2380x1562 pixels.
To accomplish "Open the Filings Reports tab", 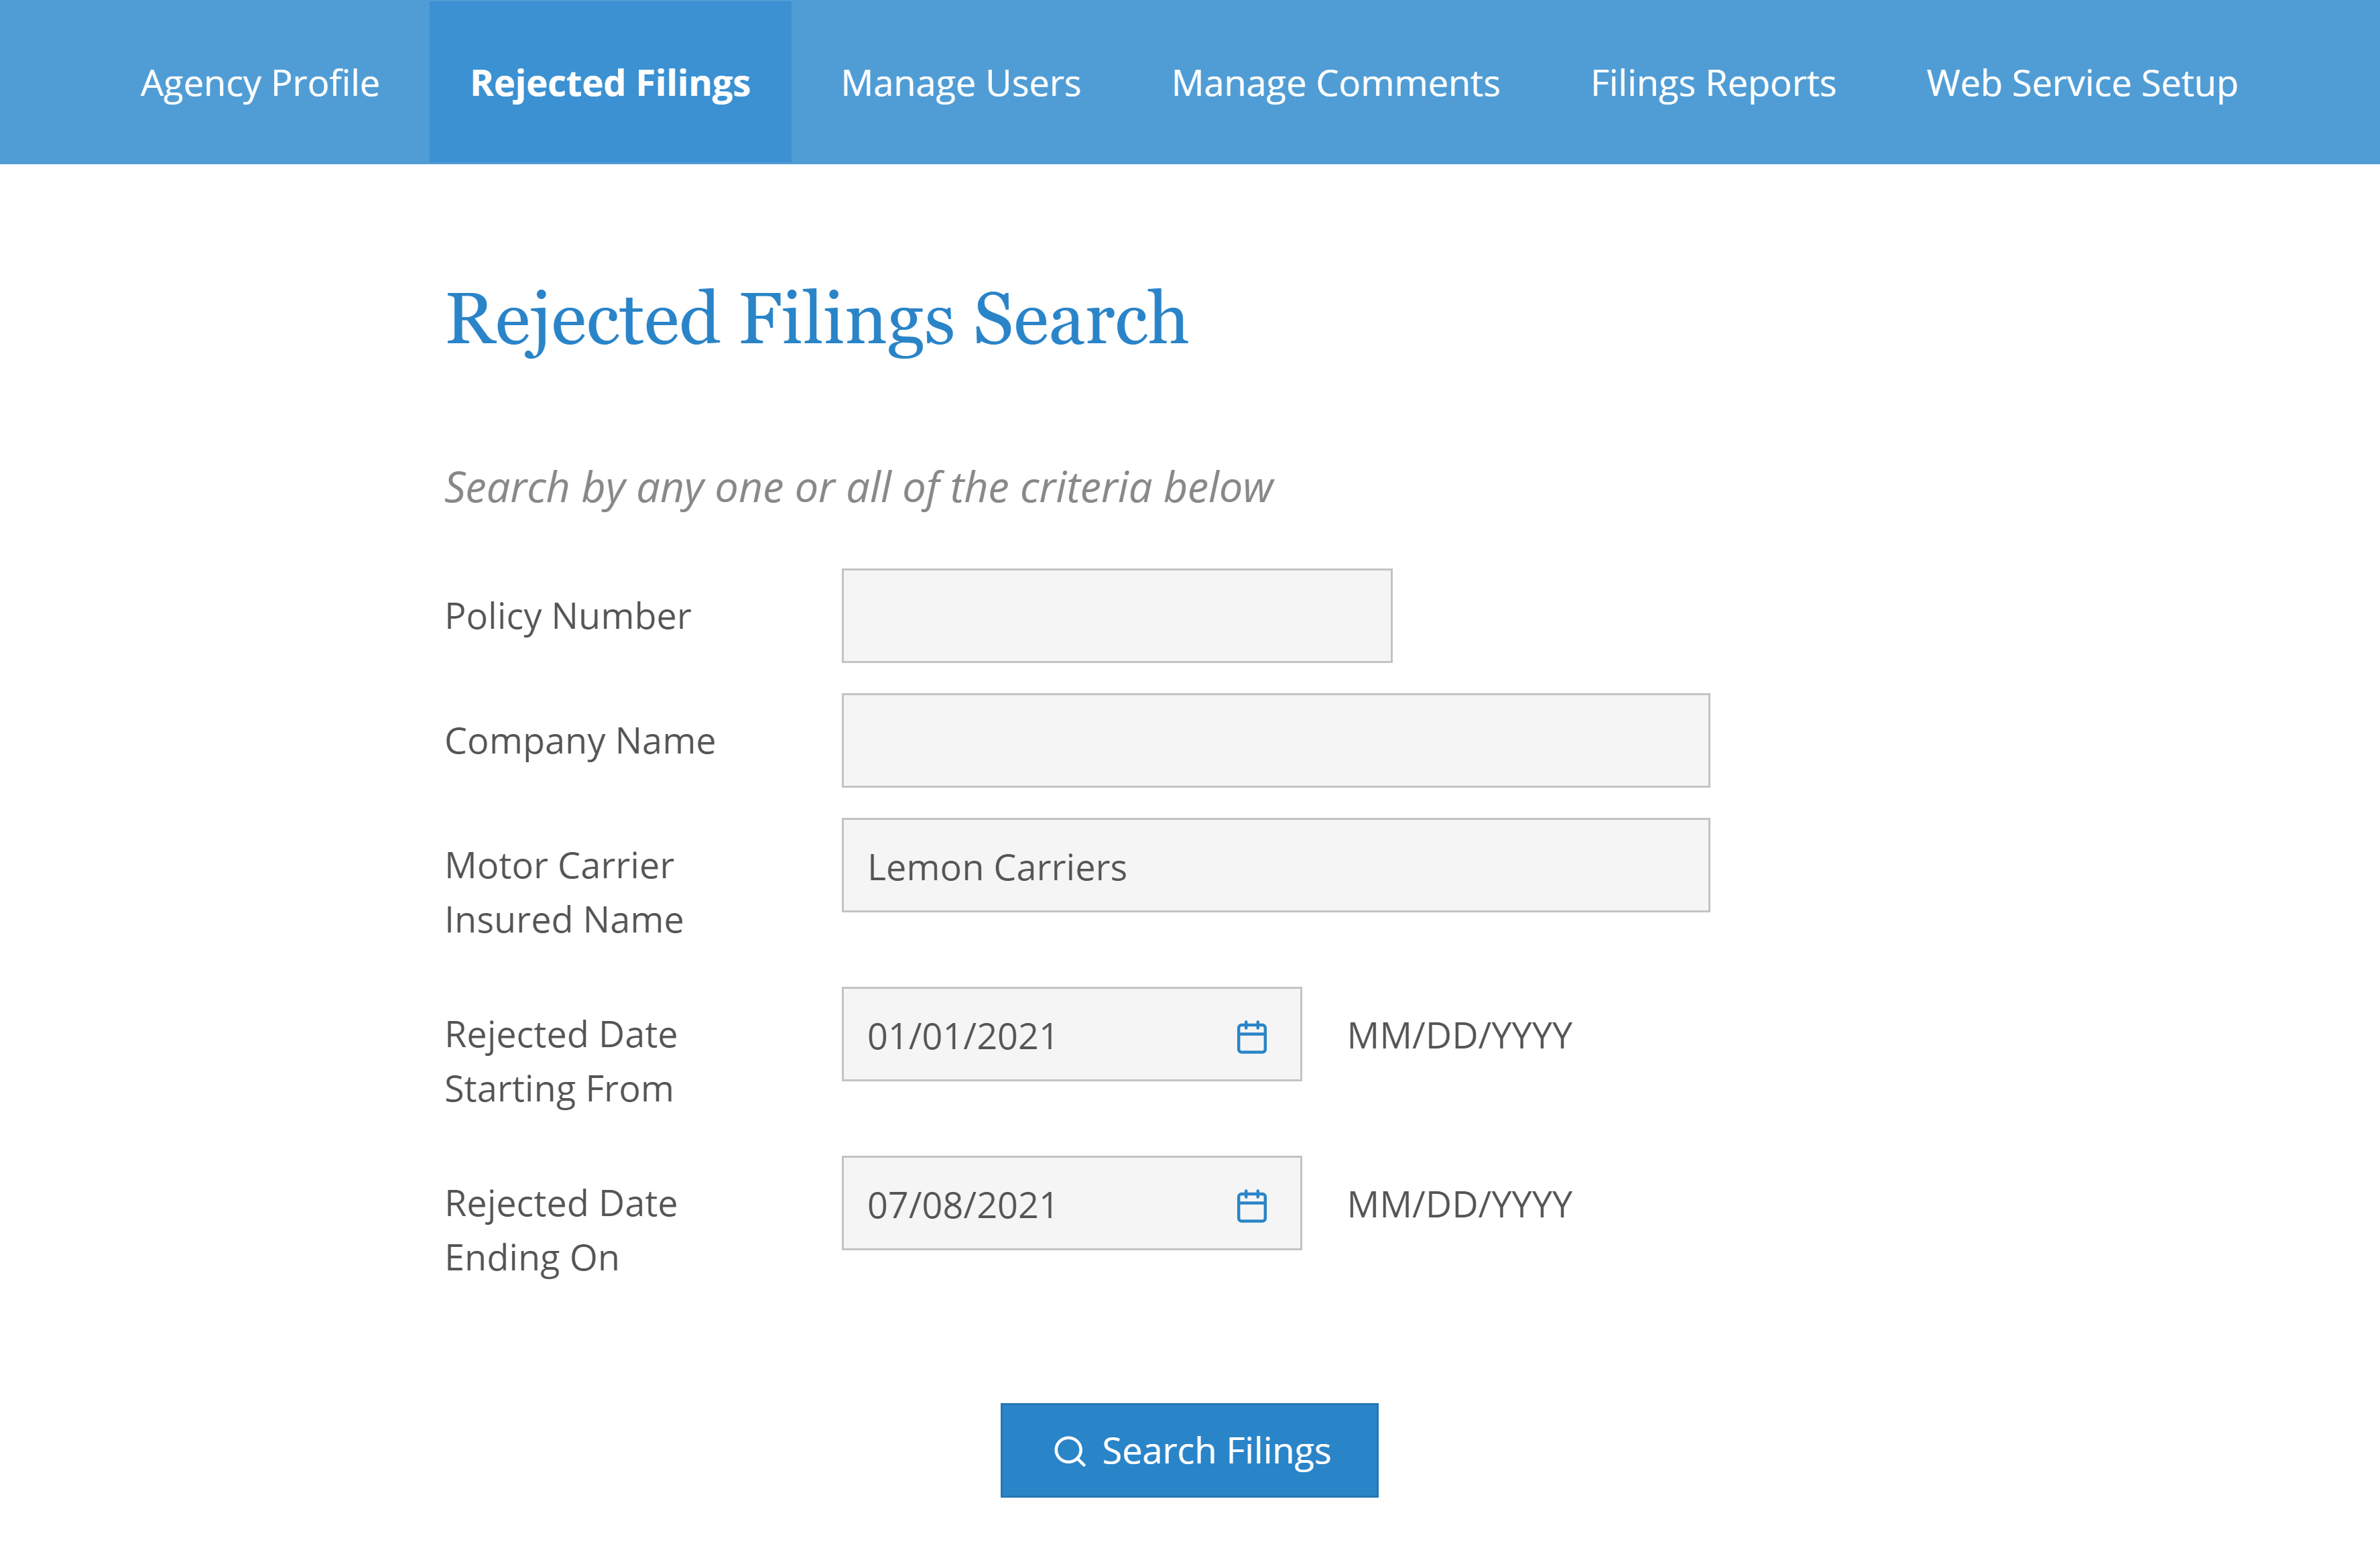I will (x=1713, y=83).
